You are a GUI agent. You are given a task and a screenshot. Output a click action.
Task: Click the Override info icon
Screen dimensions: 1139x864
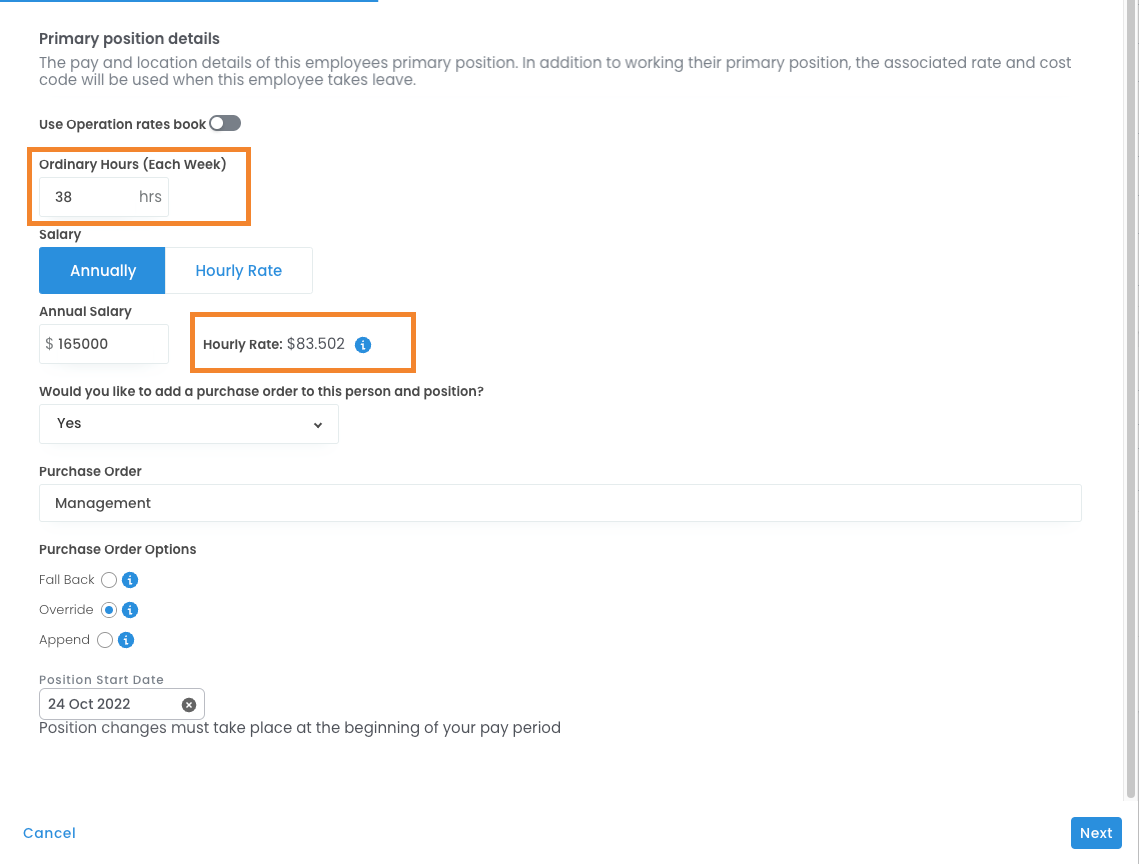pyautogui.click(x=130, y=610)
